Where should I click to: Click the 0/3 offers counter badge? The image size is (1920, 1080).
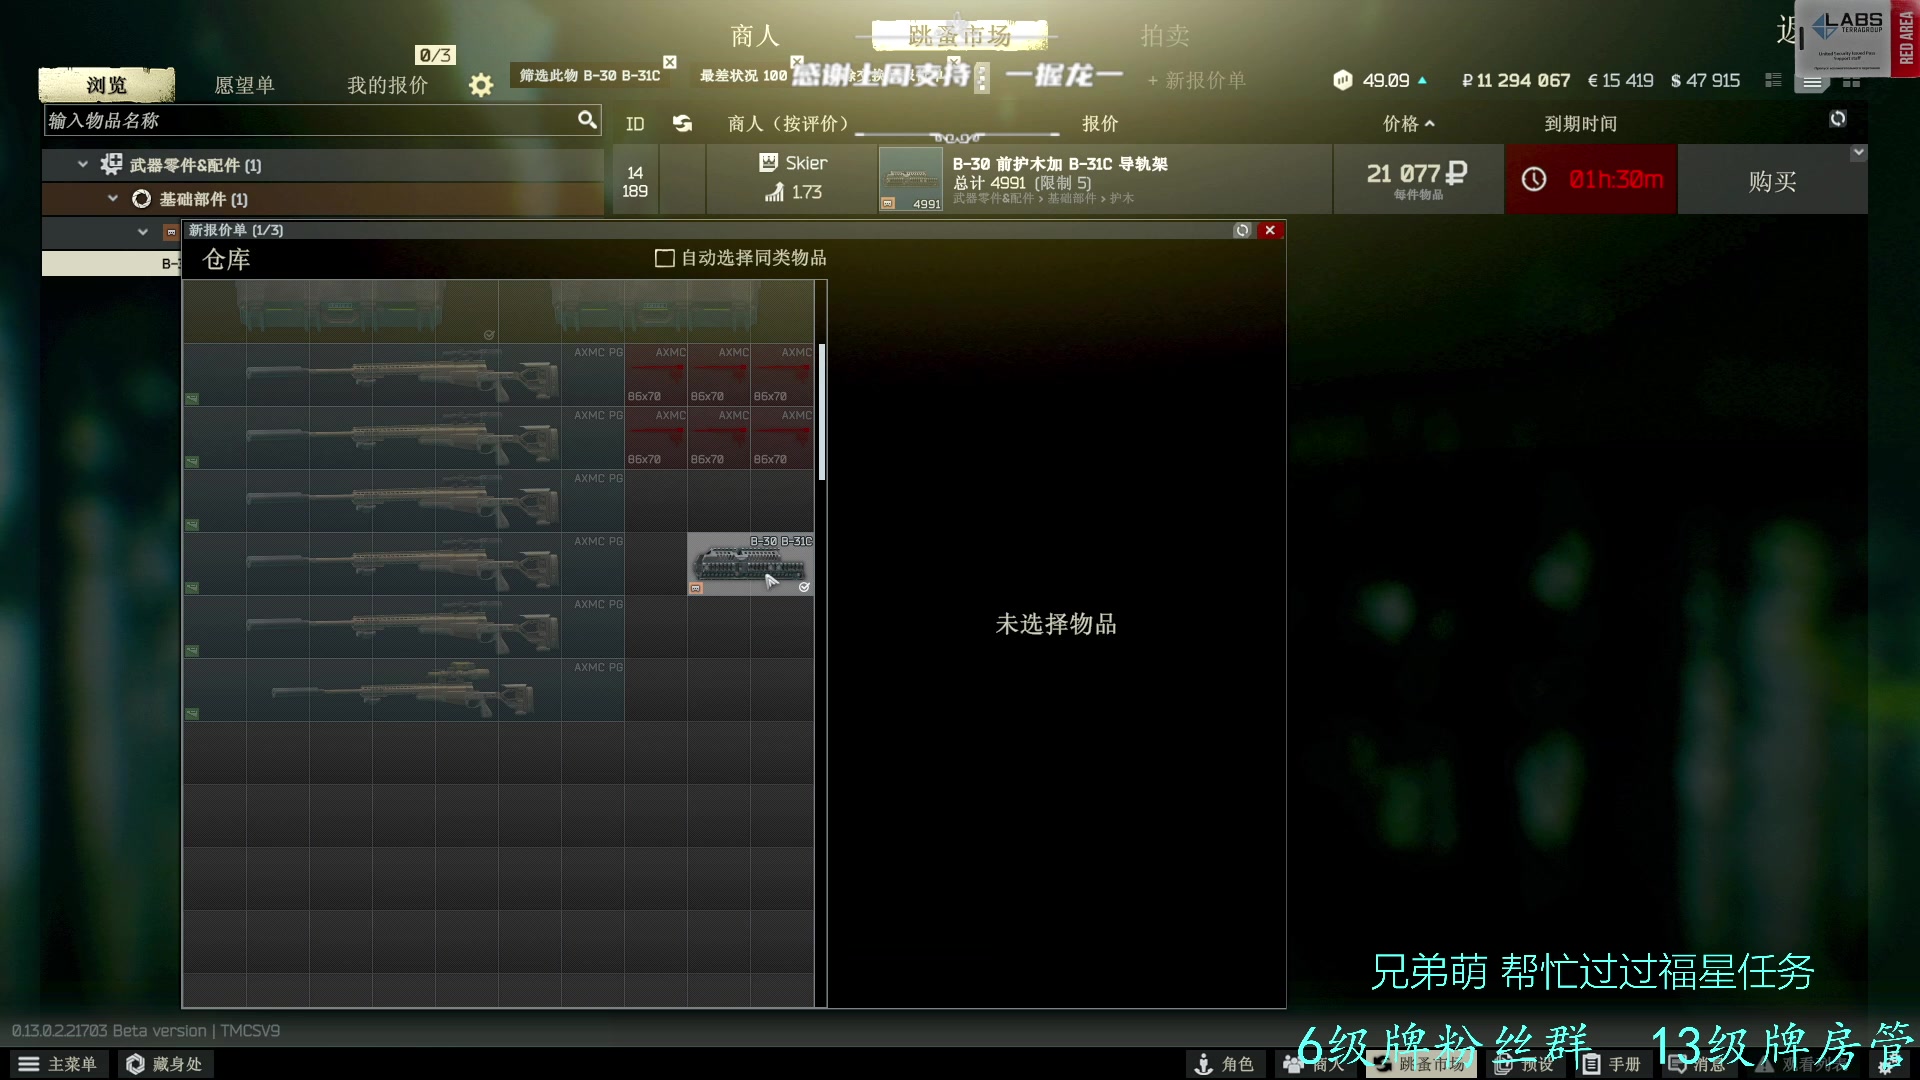435,55
